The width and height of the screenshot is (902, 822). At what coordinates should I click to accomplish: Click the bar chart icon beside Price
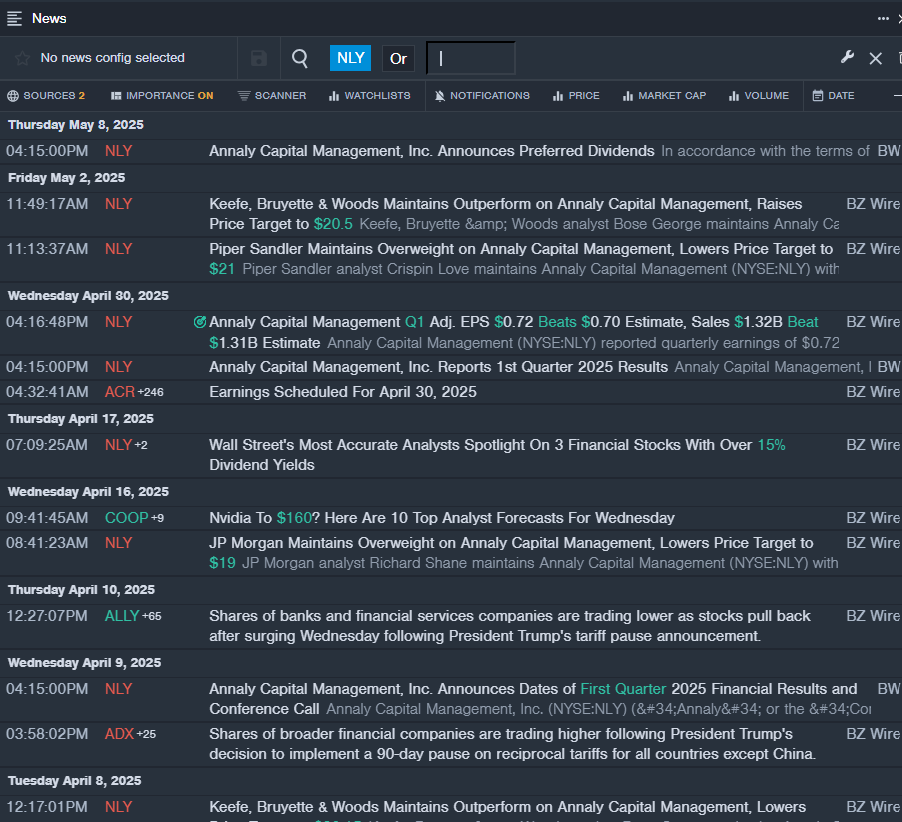point(557,96)
